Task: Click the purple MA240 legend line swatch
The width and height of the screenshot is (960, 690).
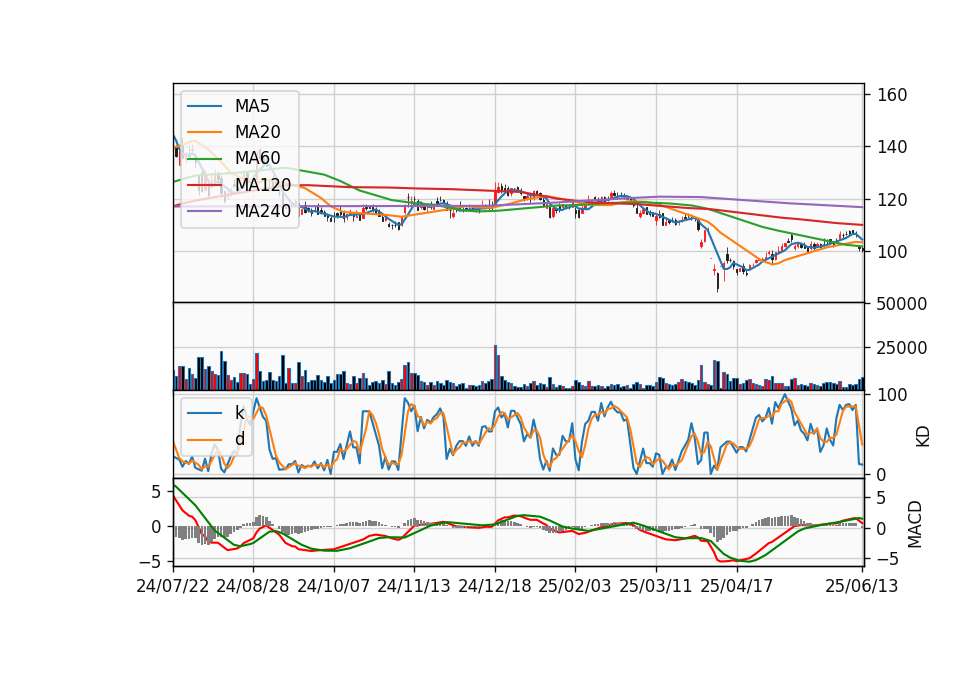Action: click(204, 211)
